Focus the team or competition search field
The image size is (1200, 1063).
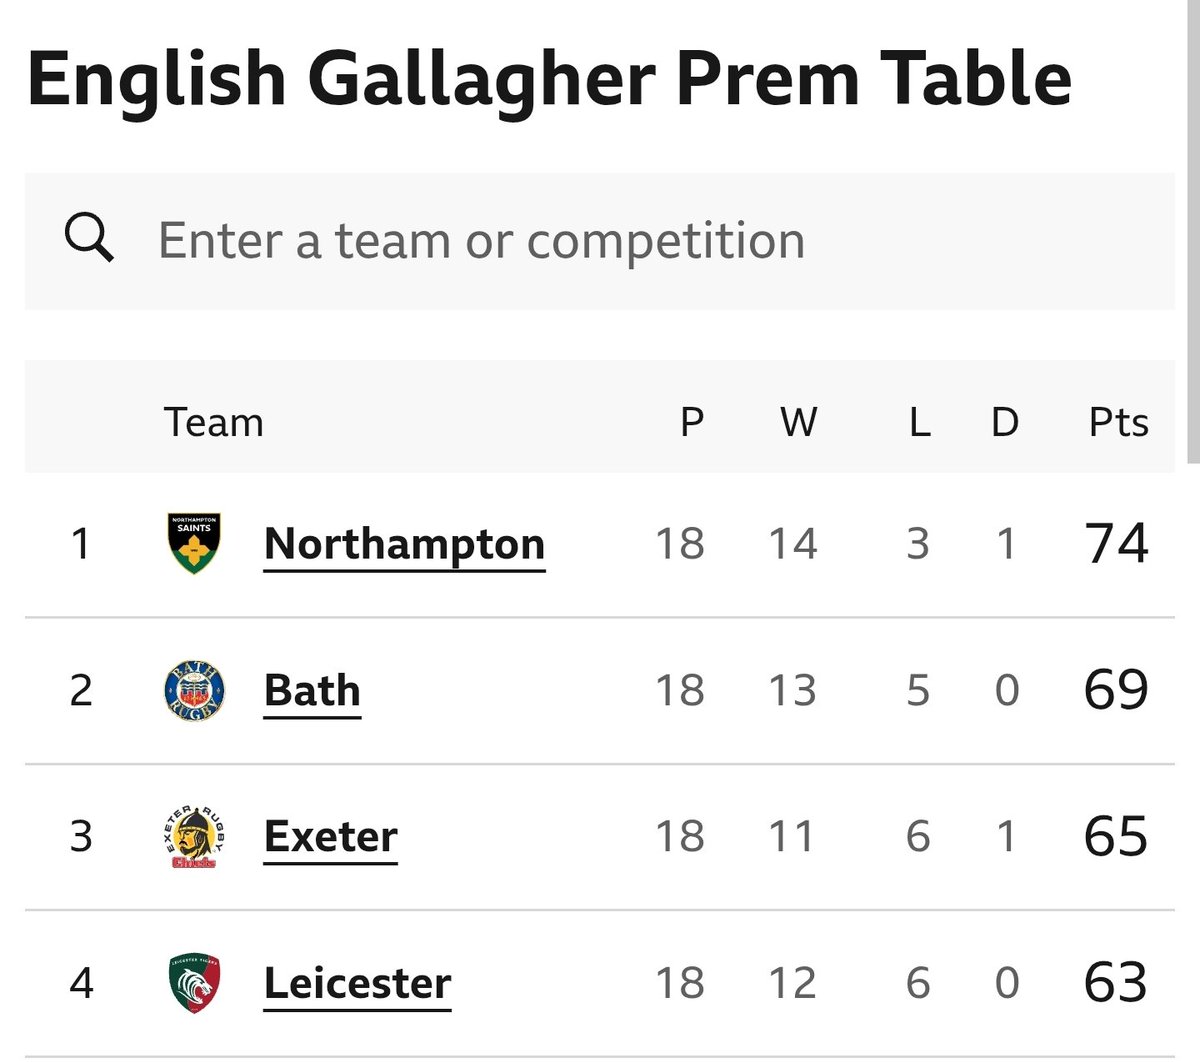600,241
